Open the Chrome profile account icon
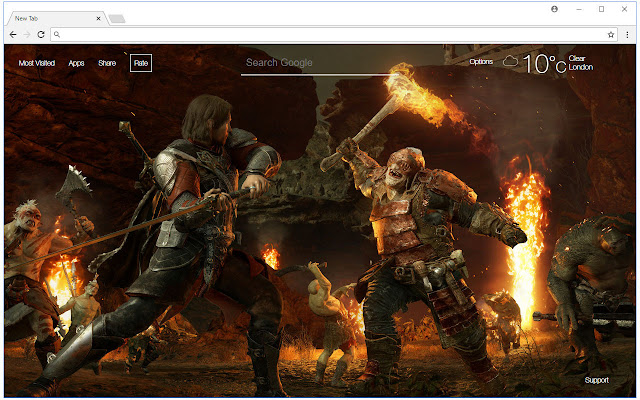Image resolution: width=640 pixels, height=400 pixels. tap(554, 9)
